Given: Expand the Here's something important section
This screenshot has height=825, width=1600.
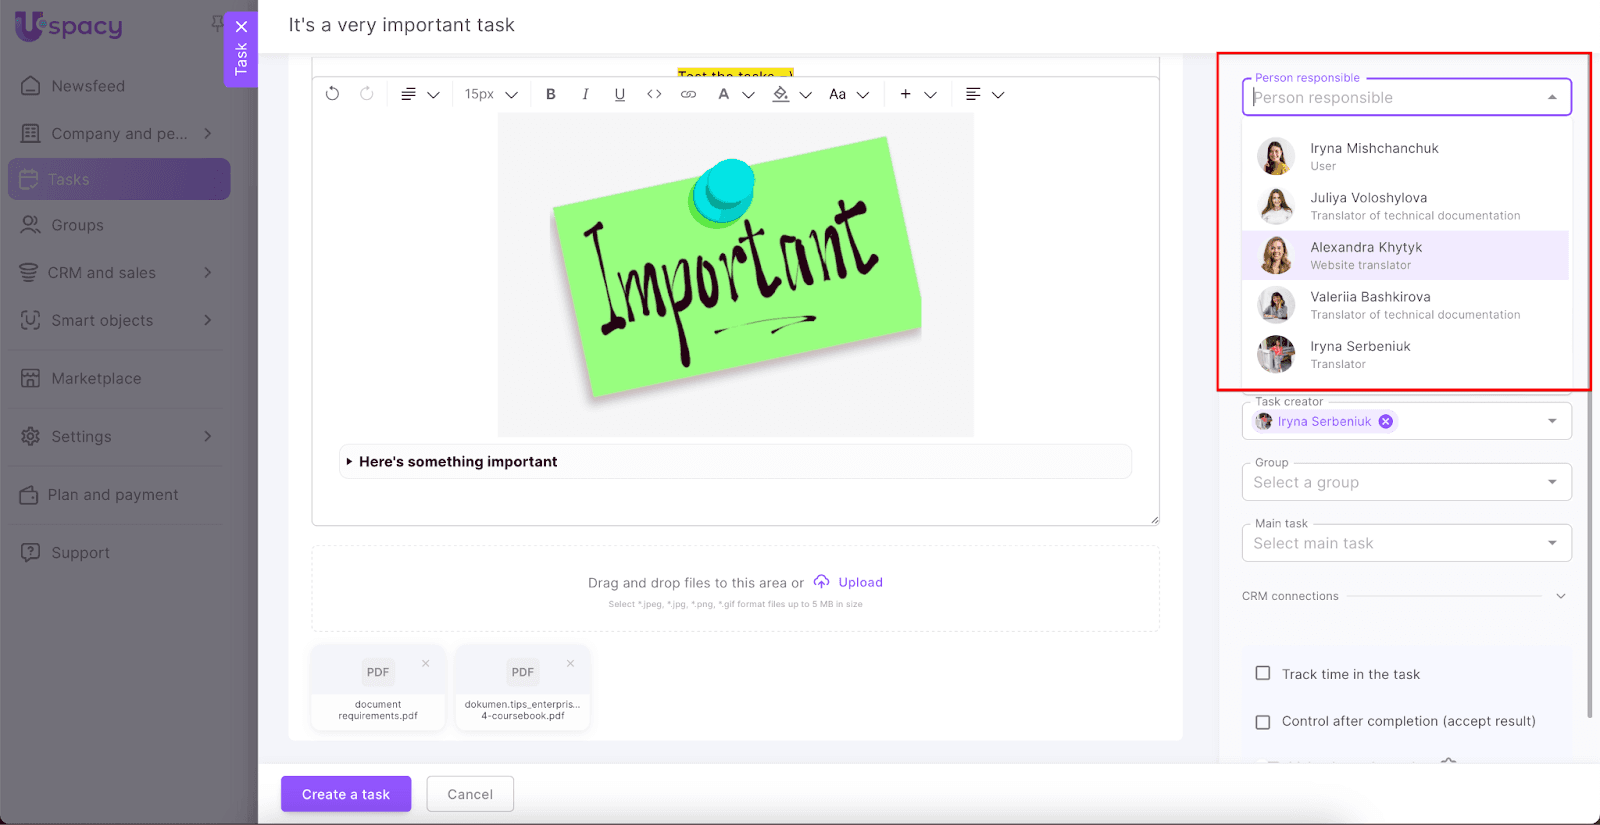Looking at the screenshot, I should coord(349,462).
